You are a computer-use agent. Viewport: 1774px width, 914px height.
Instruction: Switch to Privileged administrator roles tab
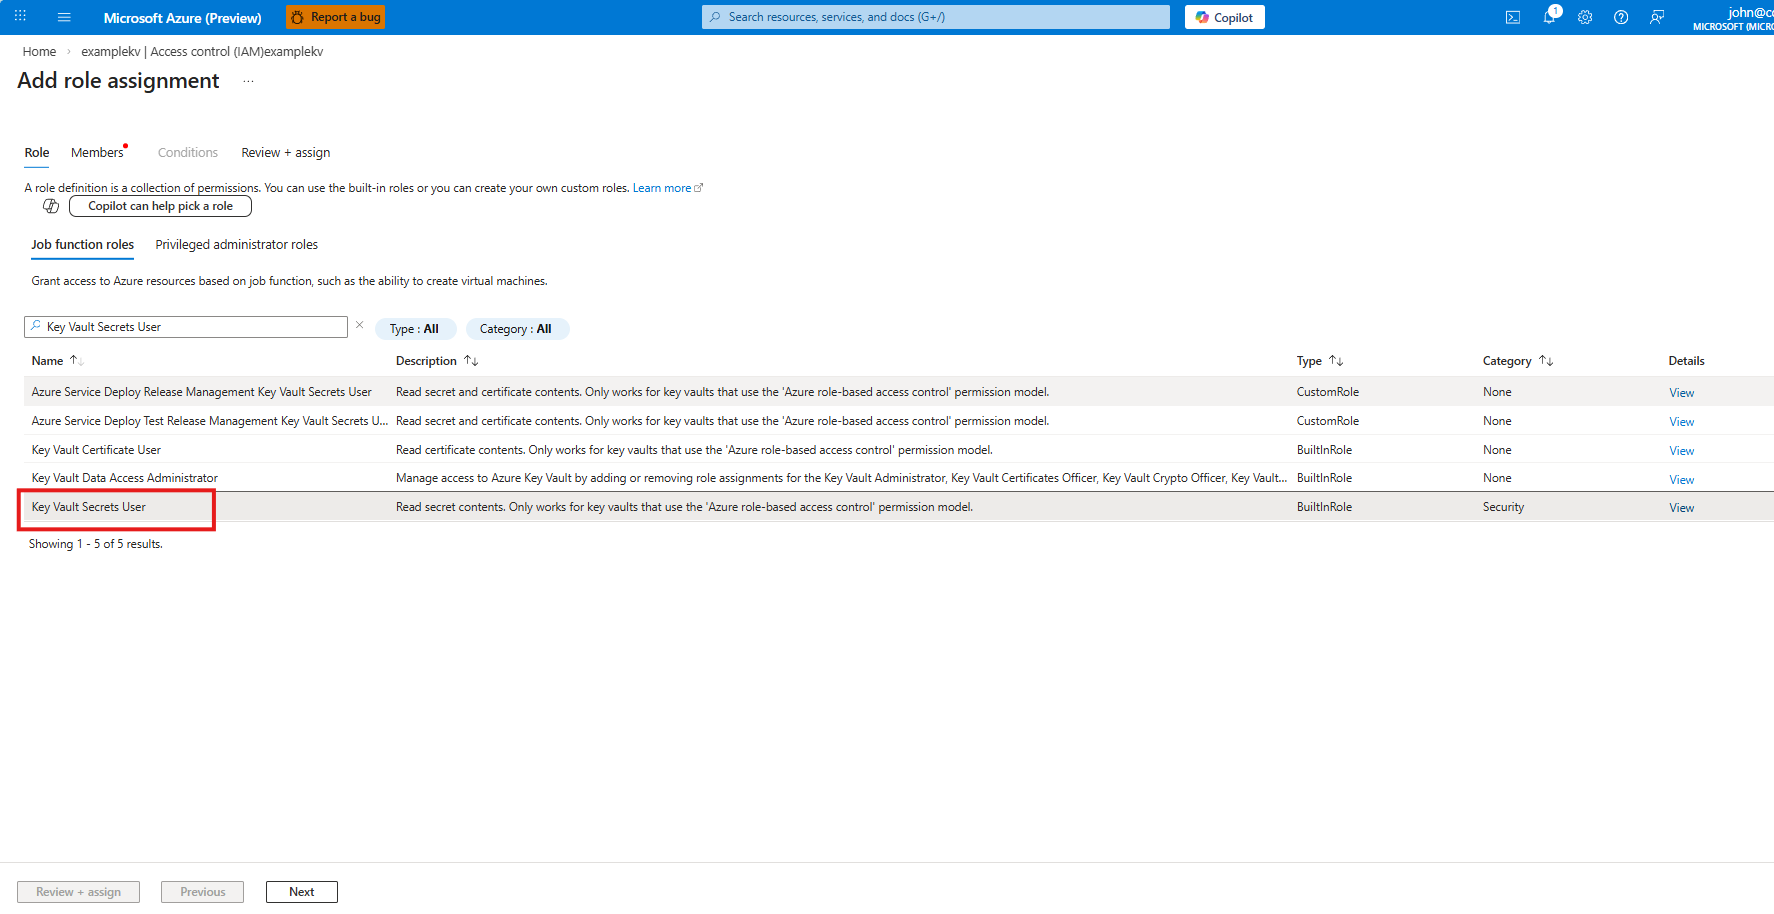click(x=236, y=245)
